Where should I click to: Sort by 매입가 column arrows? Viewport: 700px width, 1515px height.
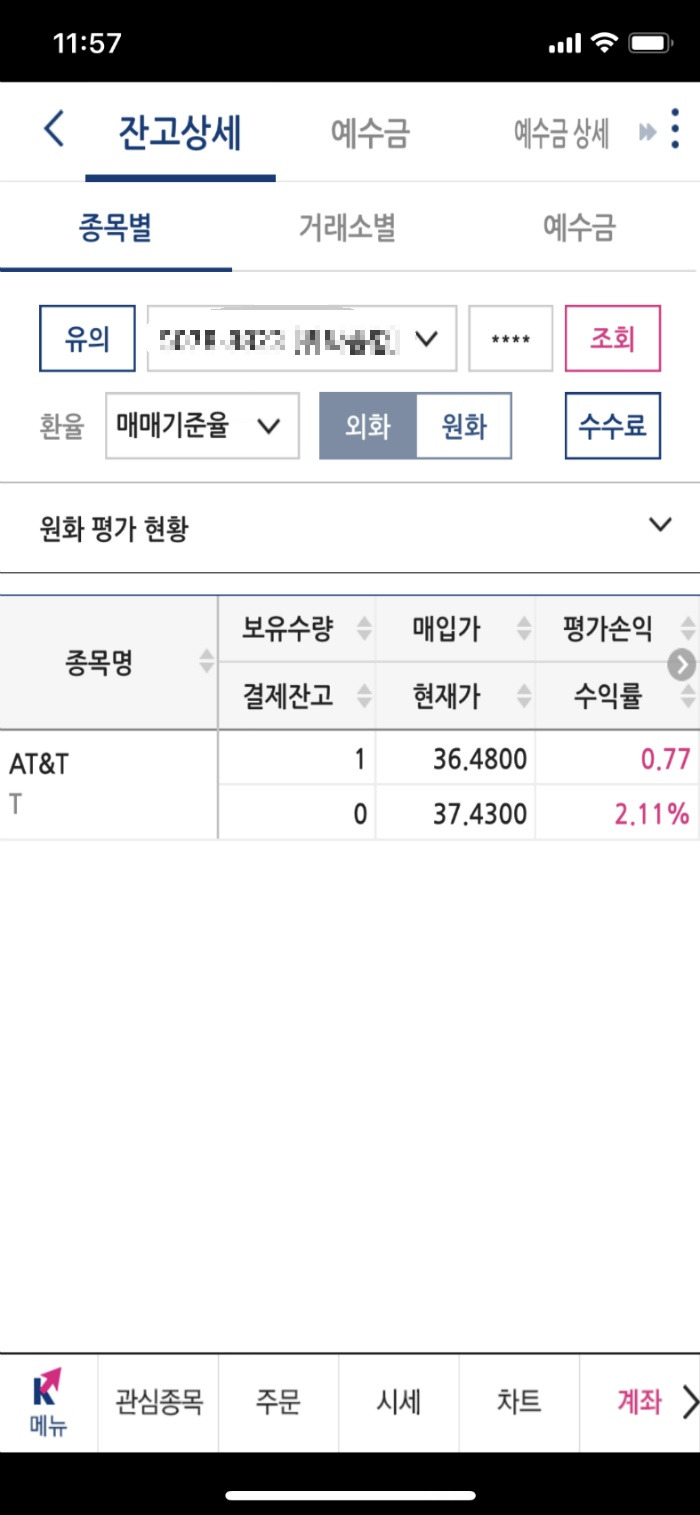524,629
